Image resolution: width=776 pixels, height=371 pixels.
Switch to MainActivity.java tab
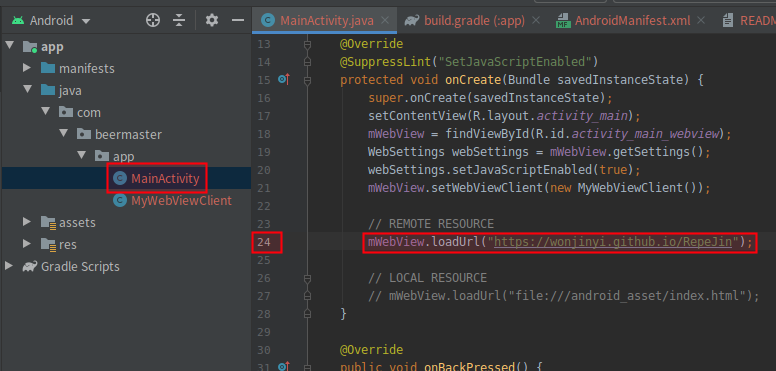[x=325, y=20]
